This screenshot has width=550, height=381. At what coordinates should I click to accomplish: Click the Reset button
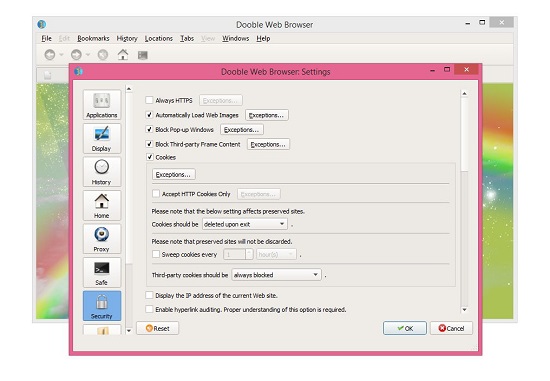157,328
